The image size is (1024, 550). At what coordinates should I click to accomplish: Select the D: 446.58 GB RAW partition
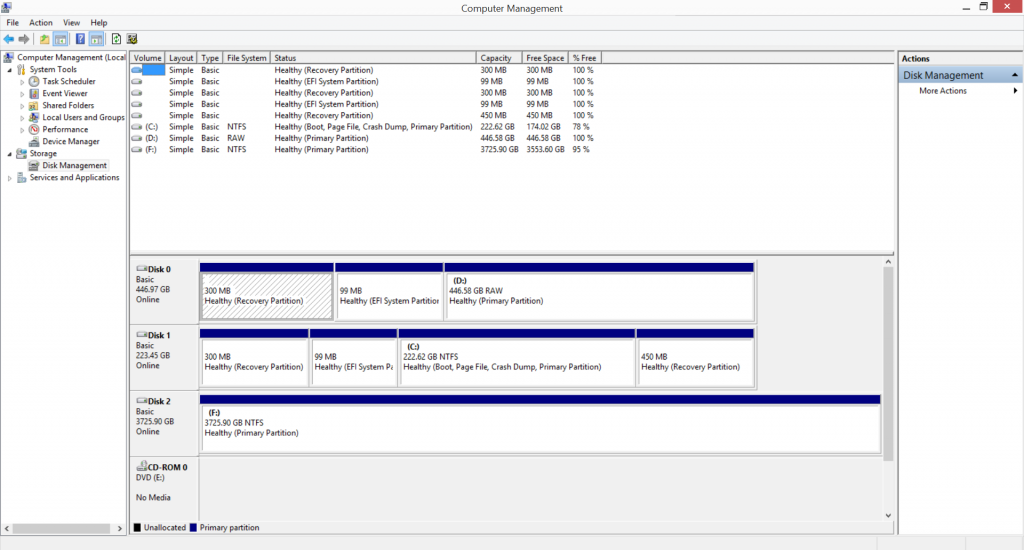[599, 295]
